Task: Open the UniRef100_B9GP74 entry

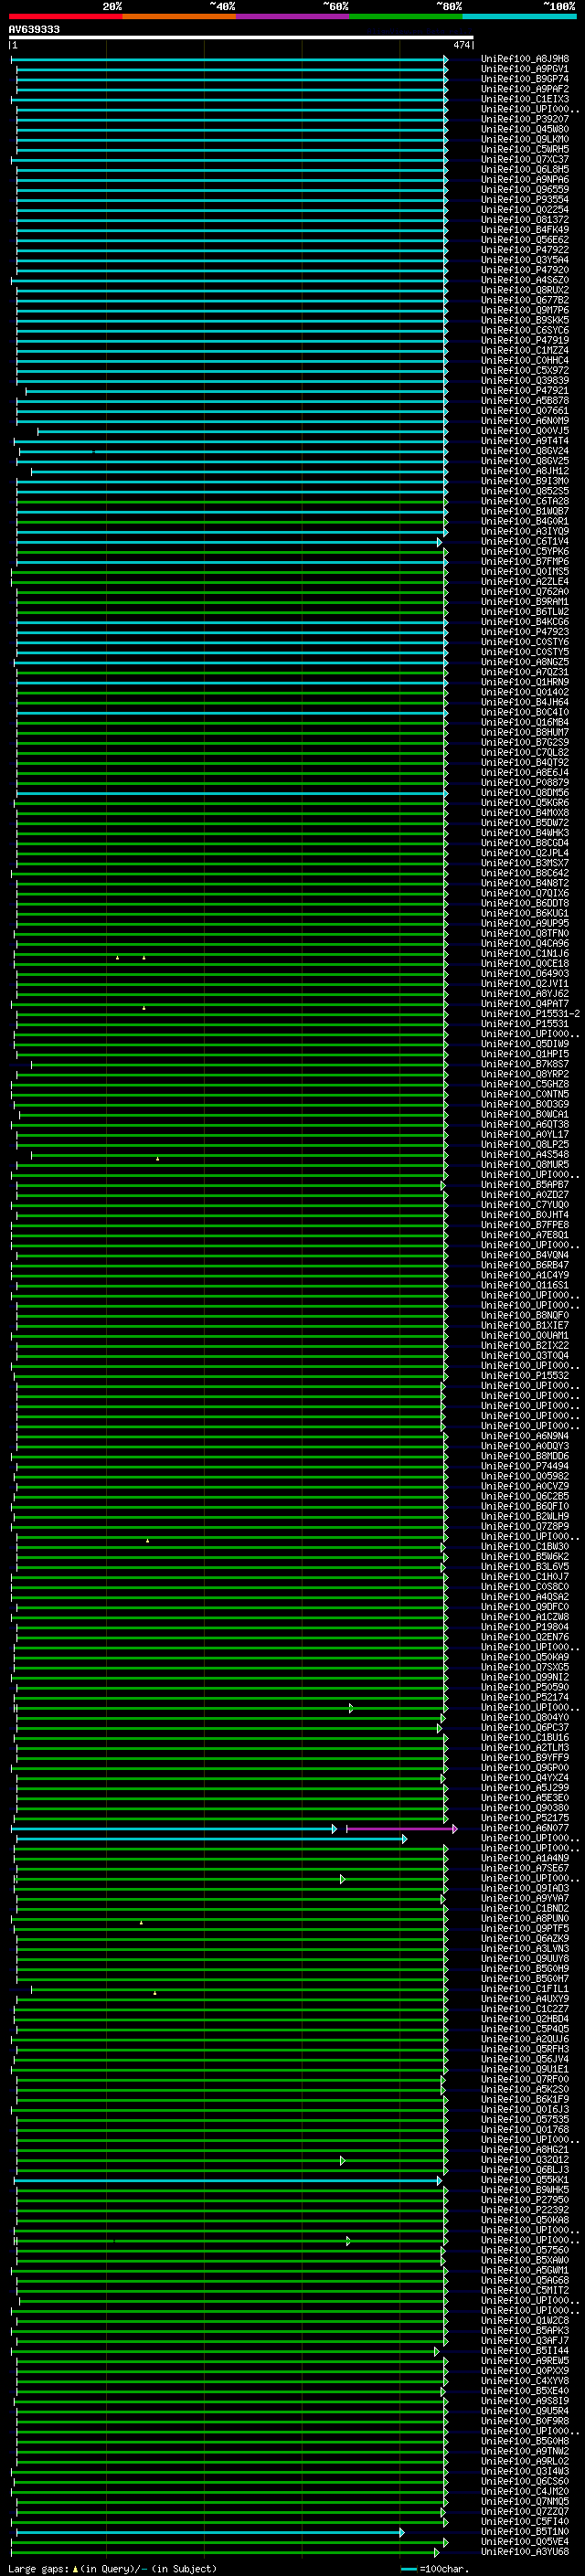Action: click(x=525, y=79)
